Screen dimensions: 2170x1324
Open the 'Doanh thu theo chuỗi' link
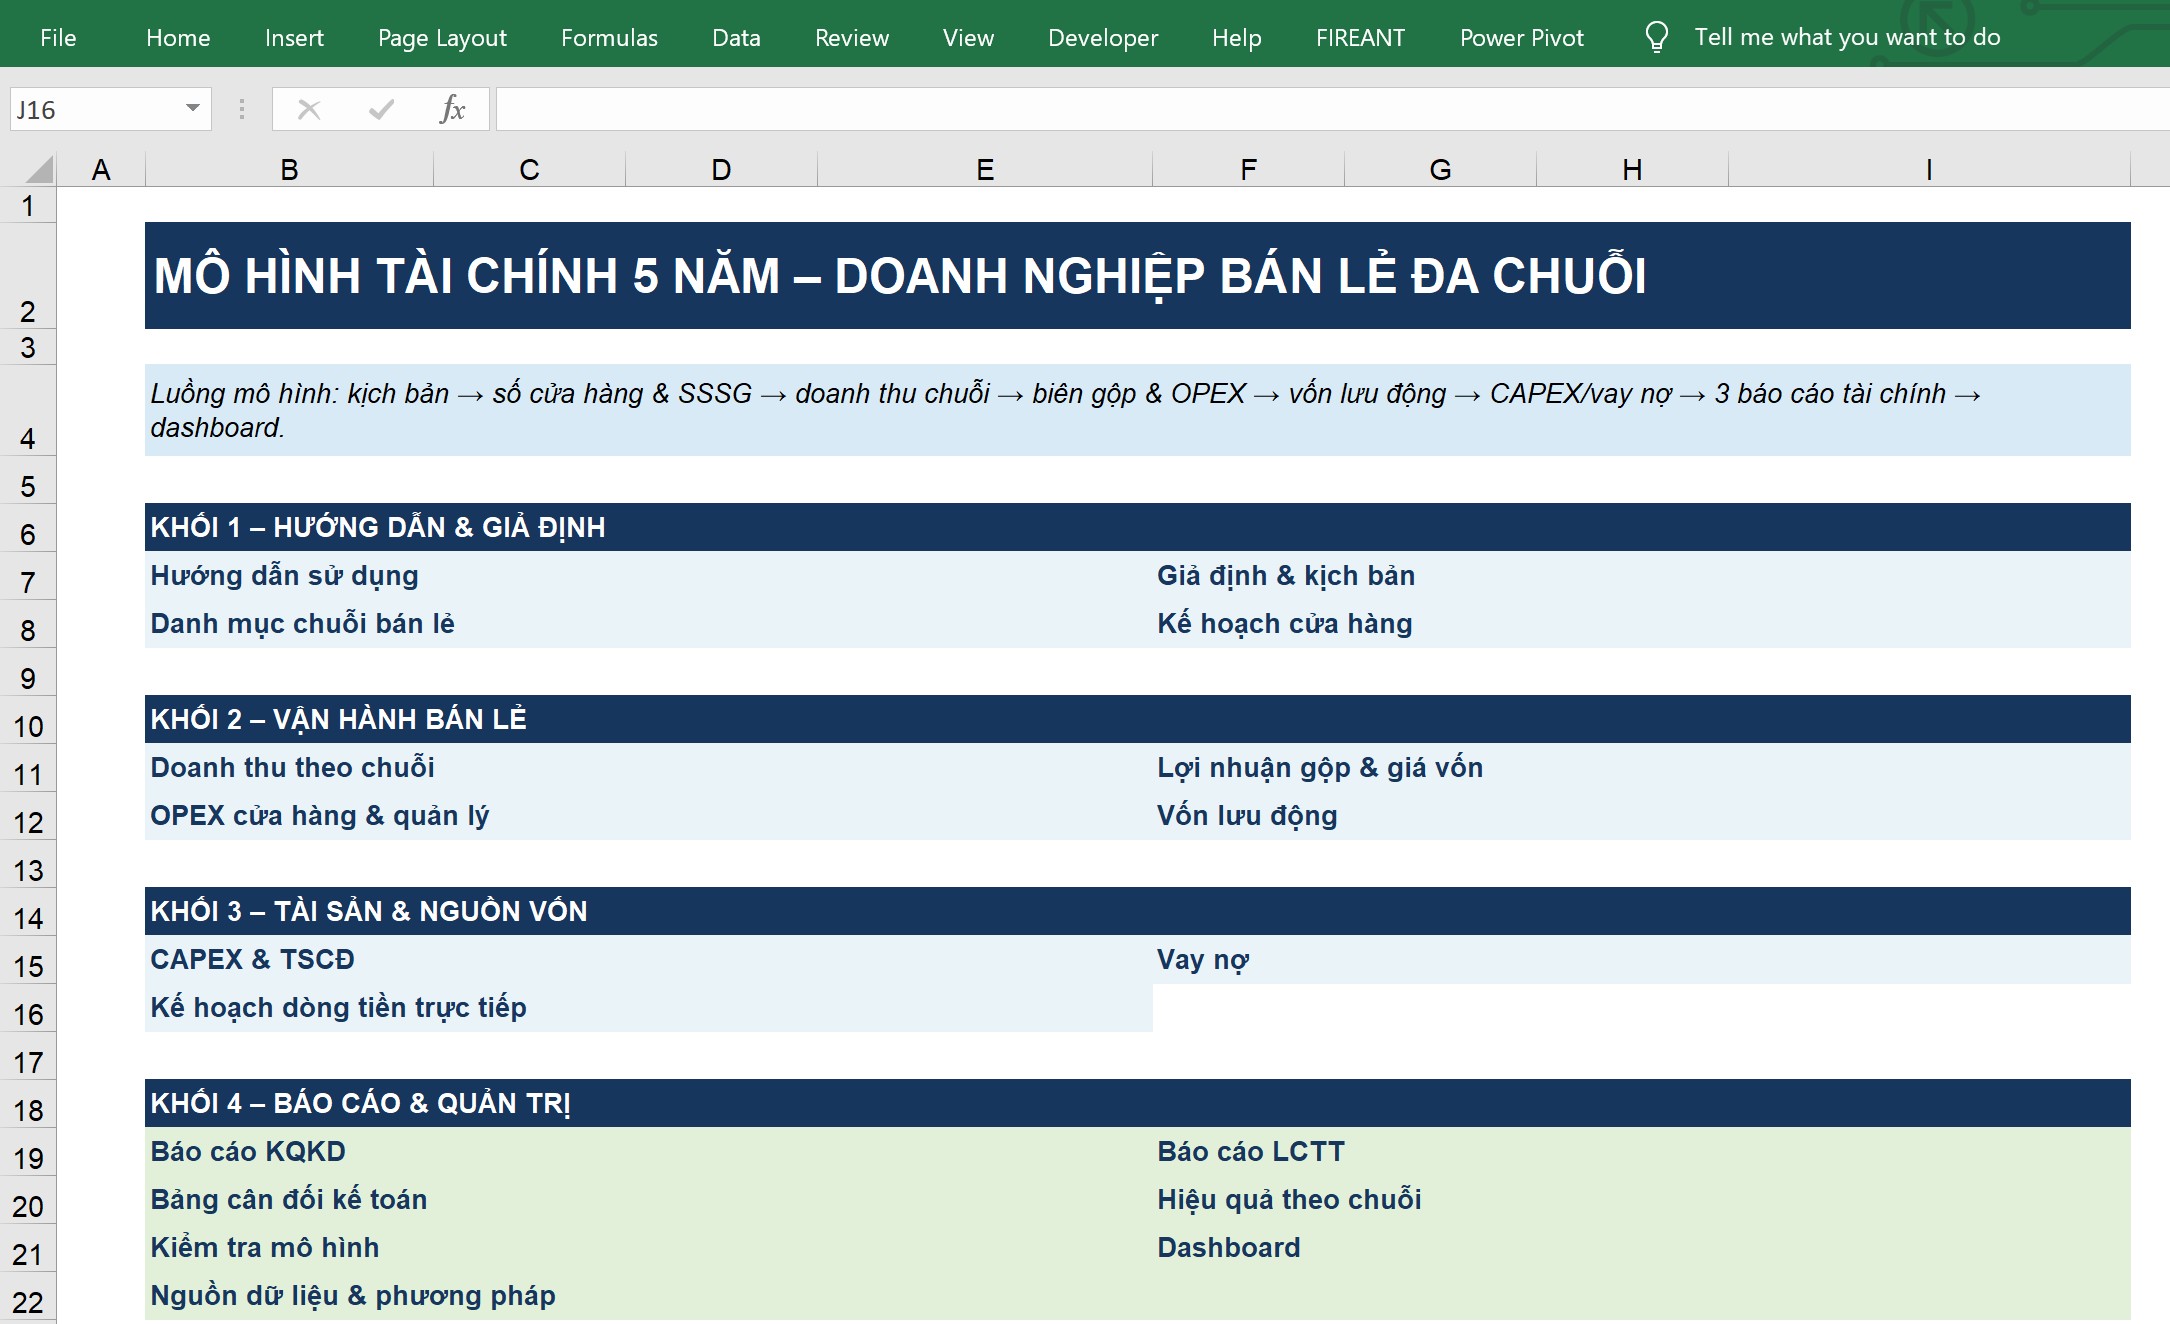pyautogui.click(x=292, y=768)
